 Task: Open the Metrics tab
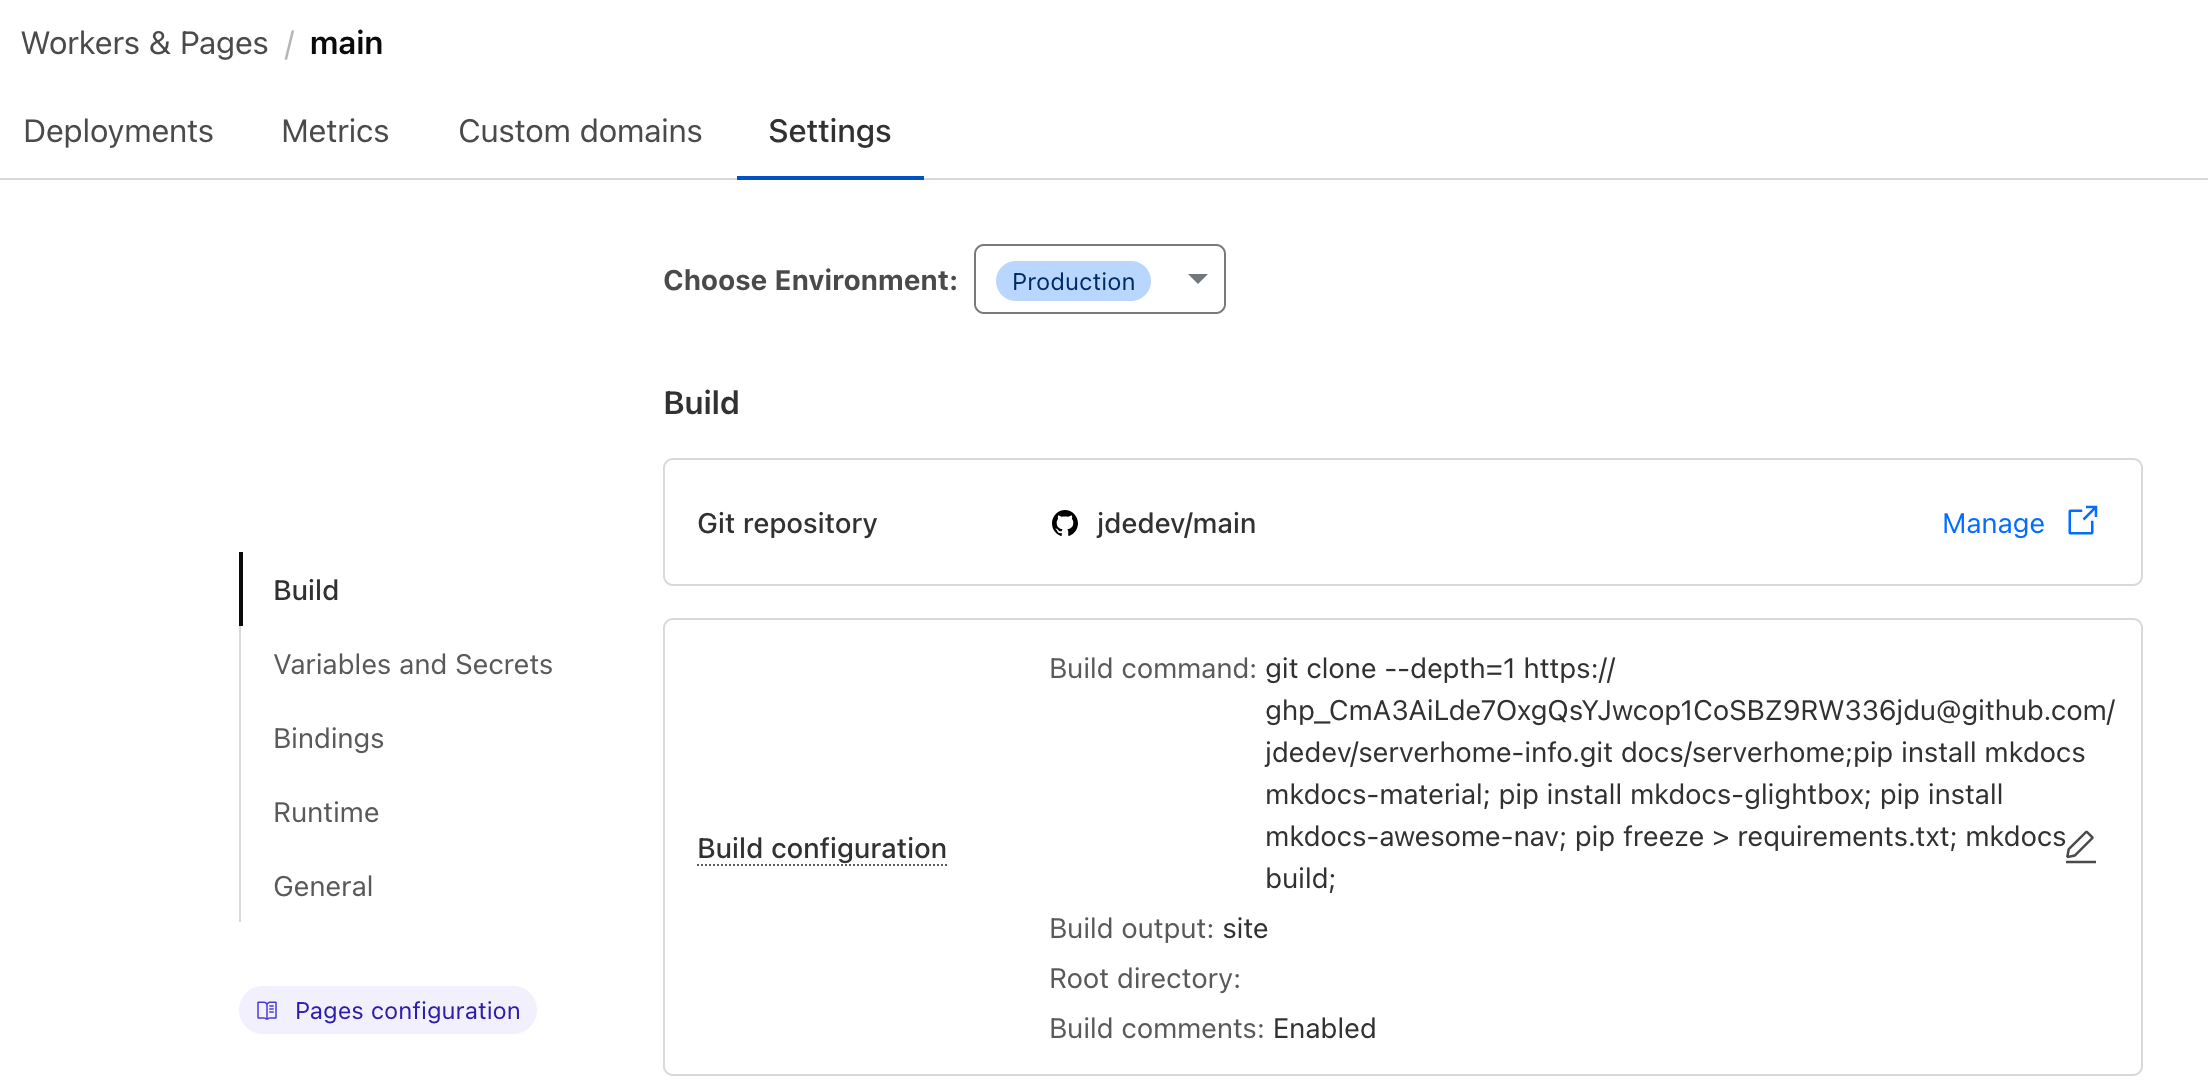pos(335,131)
